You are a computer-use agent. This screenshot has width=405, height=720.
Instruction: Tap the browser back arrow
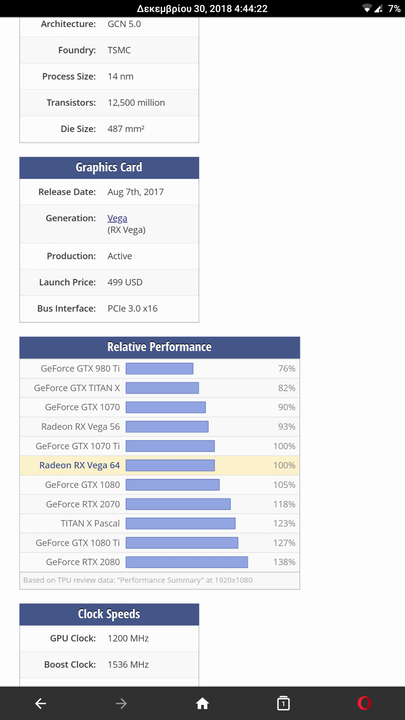click(x=40, y=703)
